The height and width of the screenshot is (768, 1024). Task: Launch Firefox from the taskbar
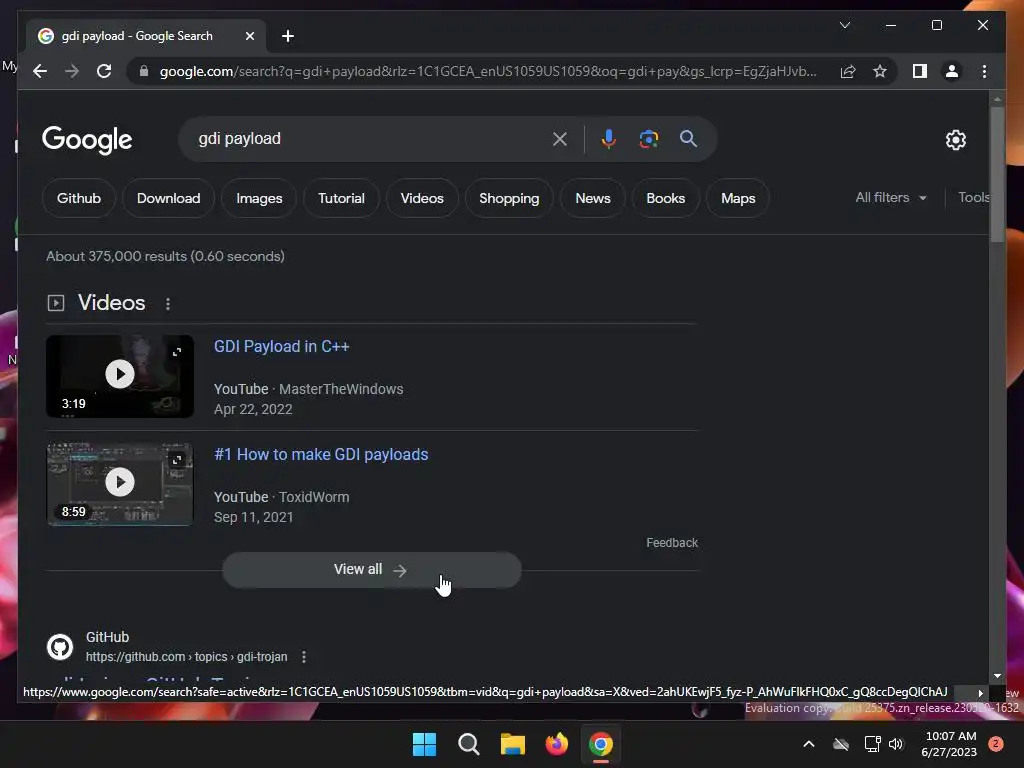[x=556, y=744]
